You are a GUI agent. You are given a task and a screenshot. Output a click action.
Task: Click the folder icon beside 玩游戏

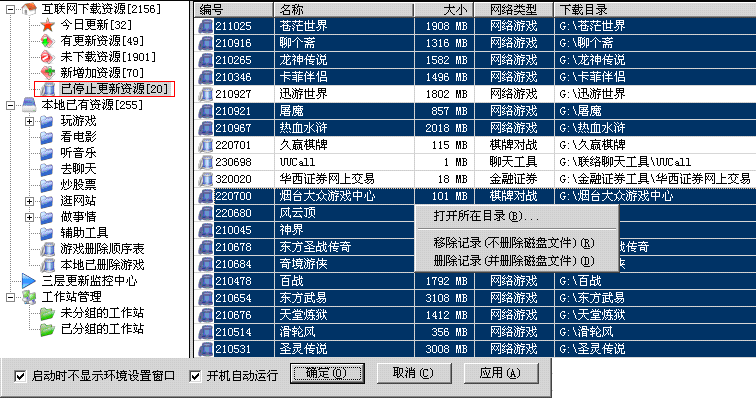click(47, 121)
